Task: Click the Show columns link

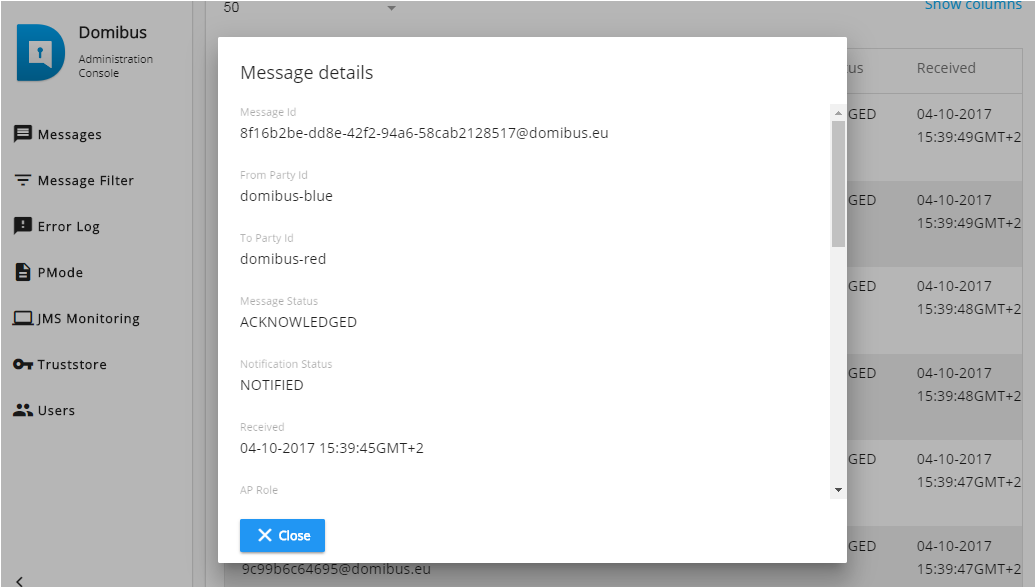Action: point(972,6)
